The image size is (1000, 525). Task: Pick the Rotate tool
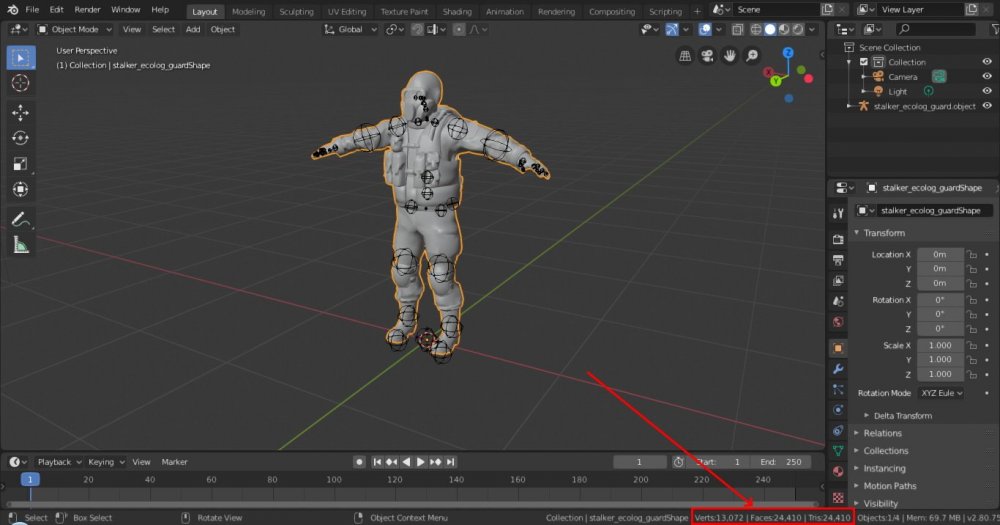[20, 138]
